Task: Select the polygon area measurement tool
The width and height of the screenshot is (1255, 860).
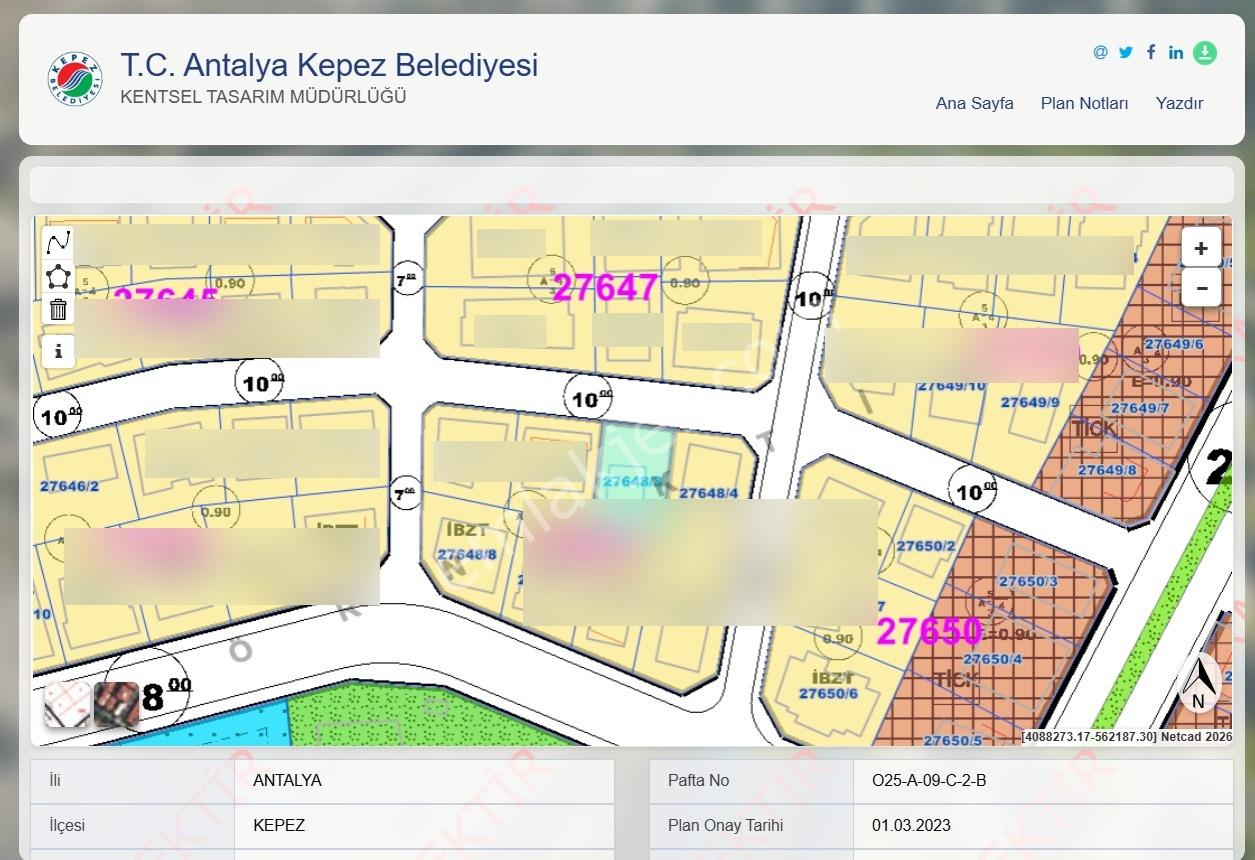Action: [59, 276]
